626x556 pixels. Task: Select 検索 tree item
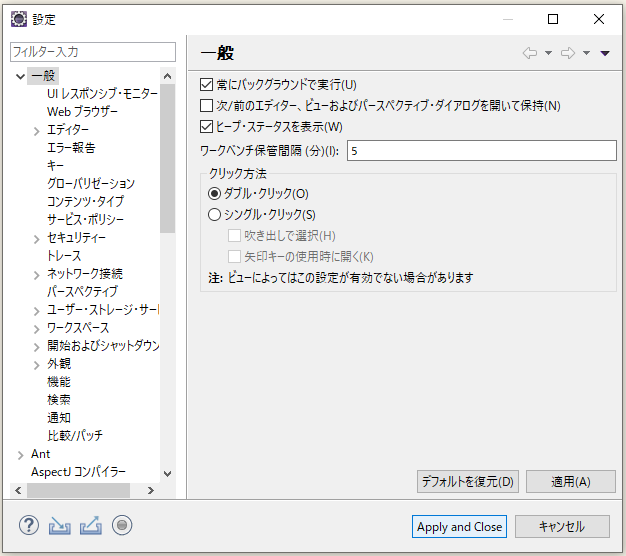point(59,400)
